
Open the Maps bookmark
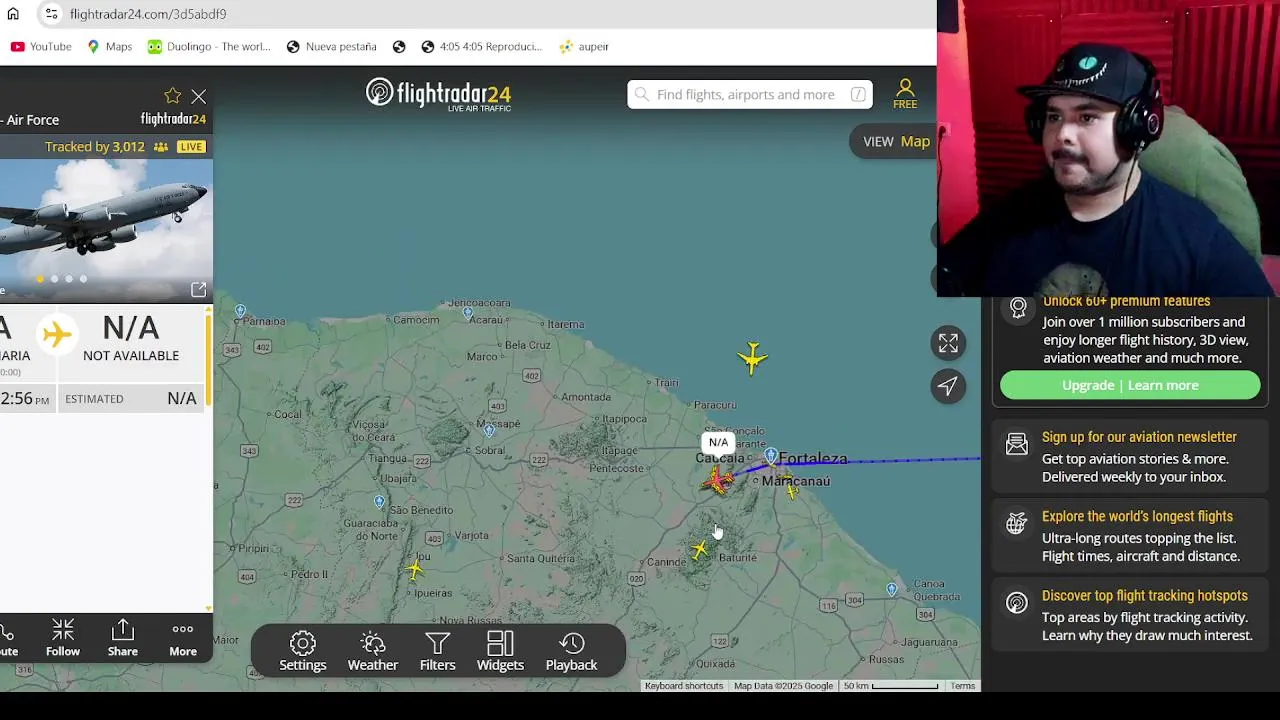109,46
